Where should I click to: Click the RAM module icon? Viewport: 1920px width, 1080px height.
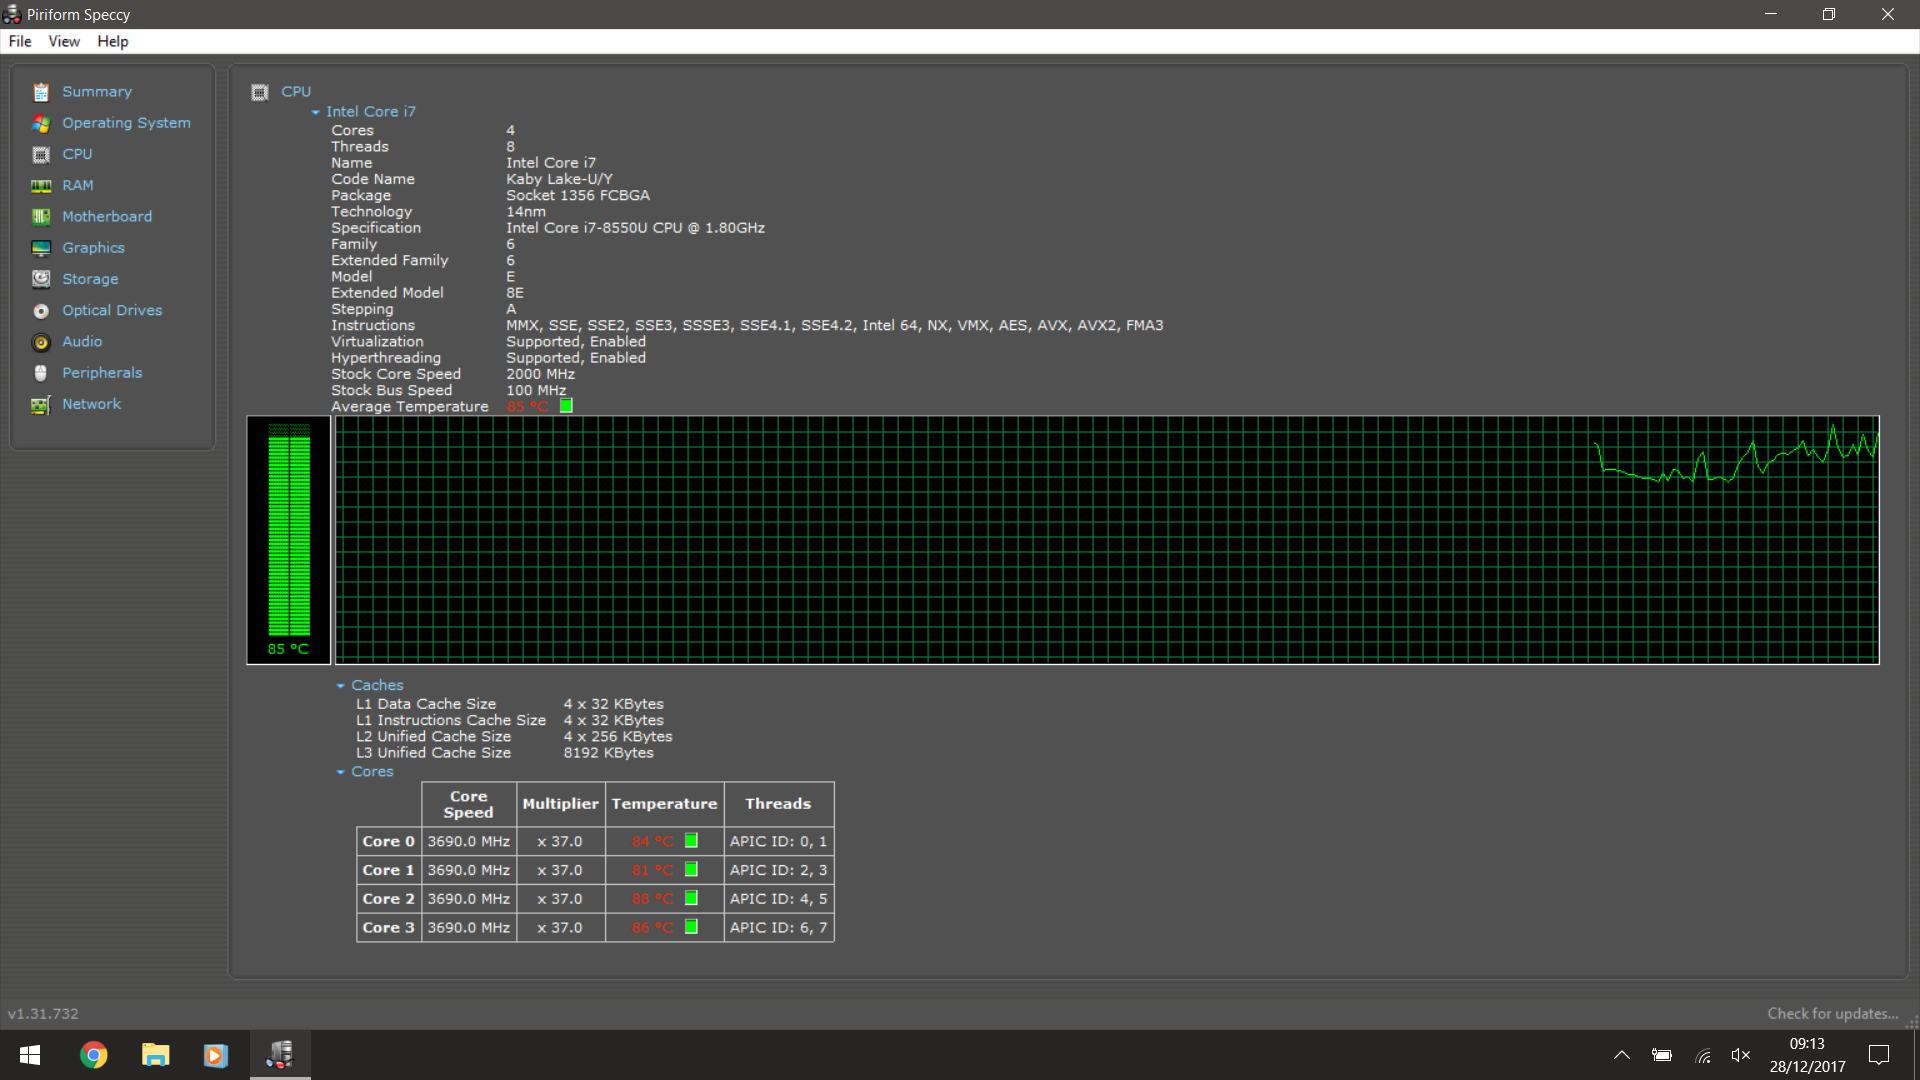click(41, 186)
